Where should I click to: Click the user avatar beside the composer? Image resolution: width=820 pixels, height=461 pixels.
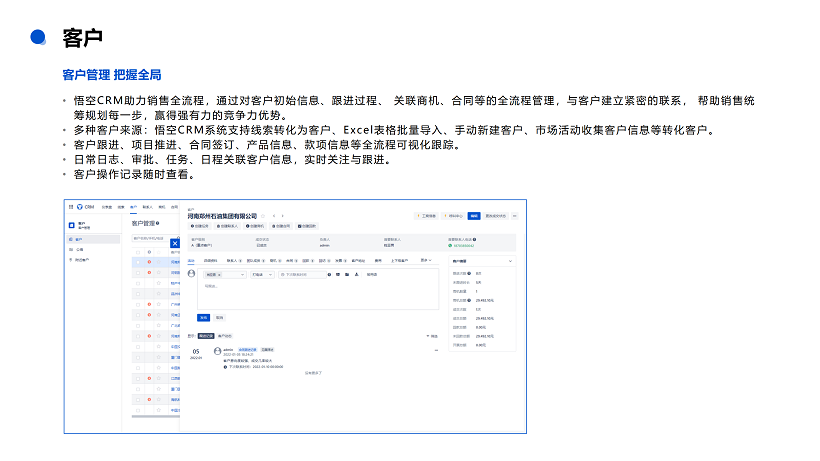click(x=191, y=273)
